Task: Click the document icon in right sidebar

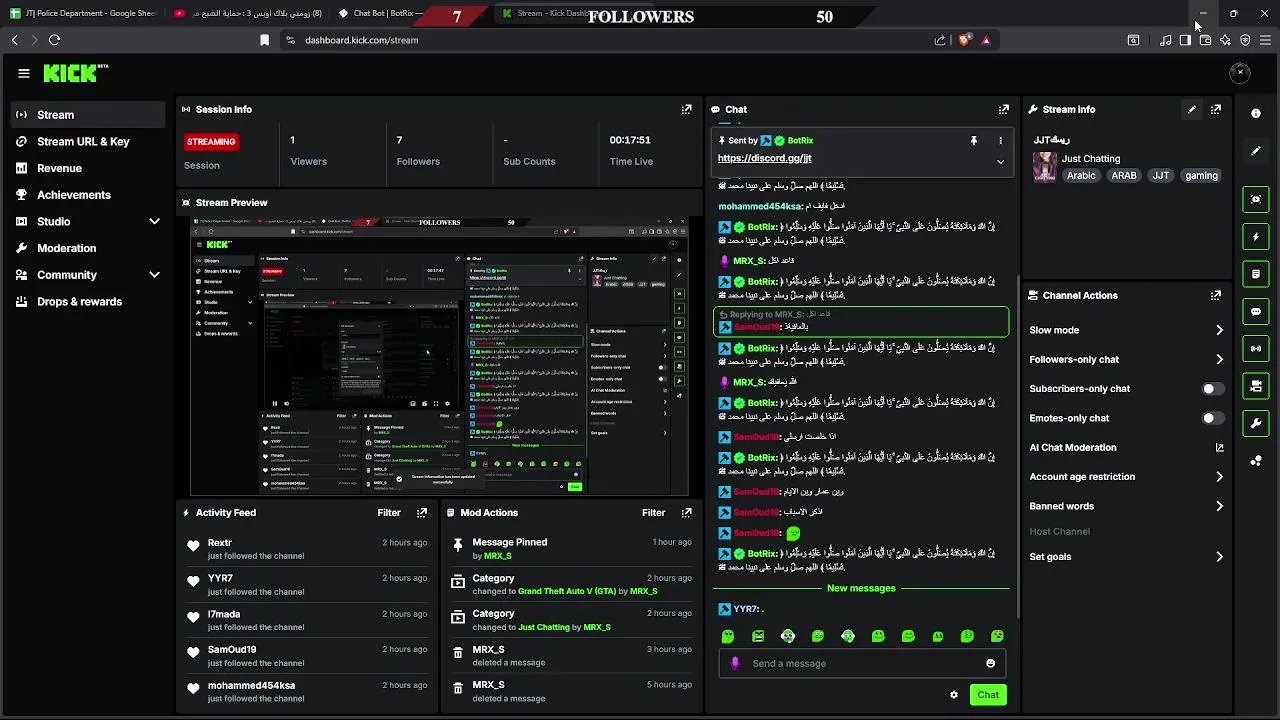Action: click(1256, 273)
